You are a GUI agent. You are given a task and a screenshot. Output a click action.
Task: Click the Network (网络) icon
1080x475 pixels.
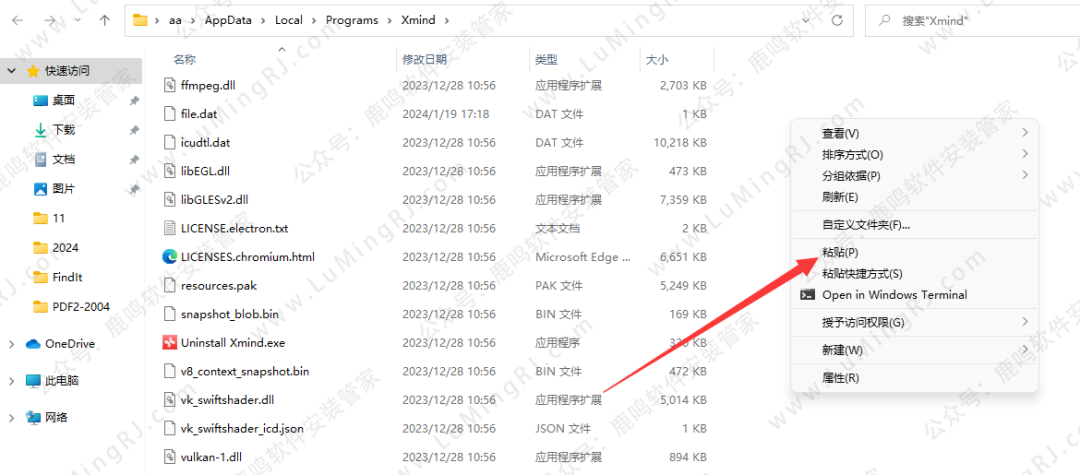pos(32,418)
